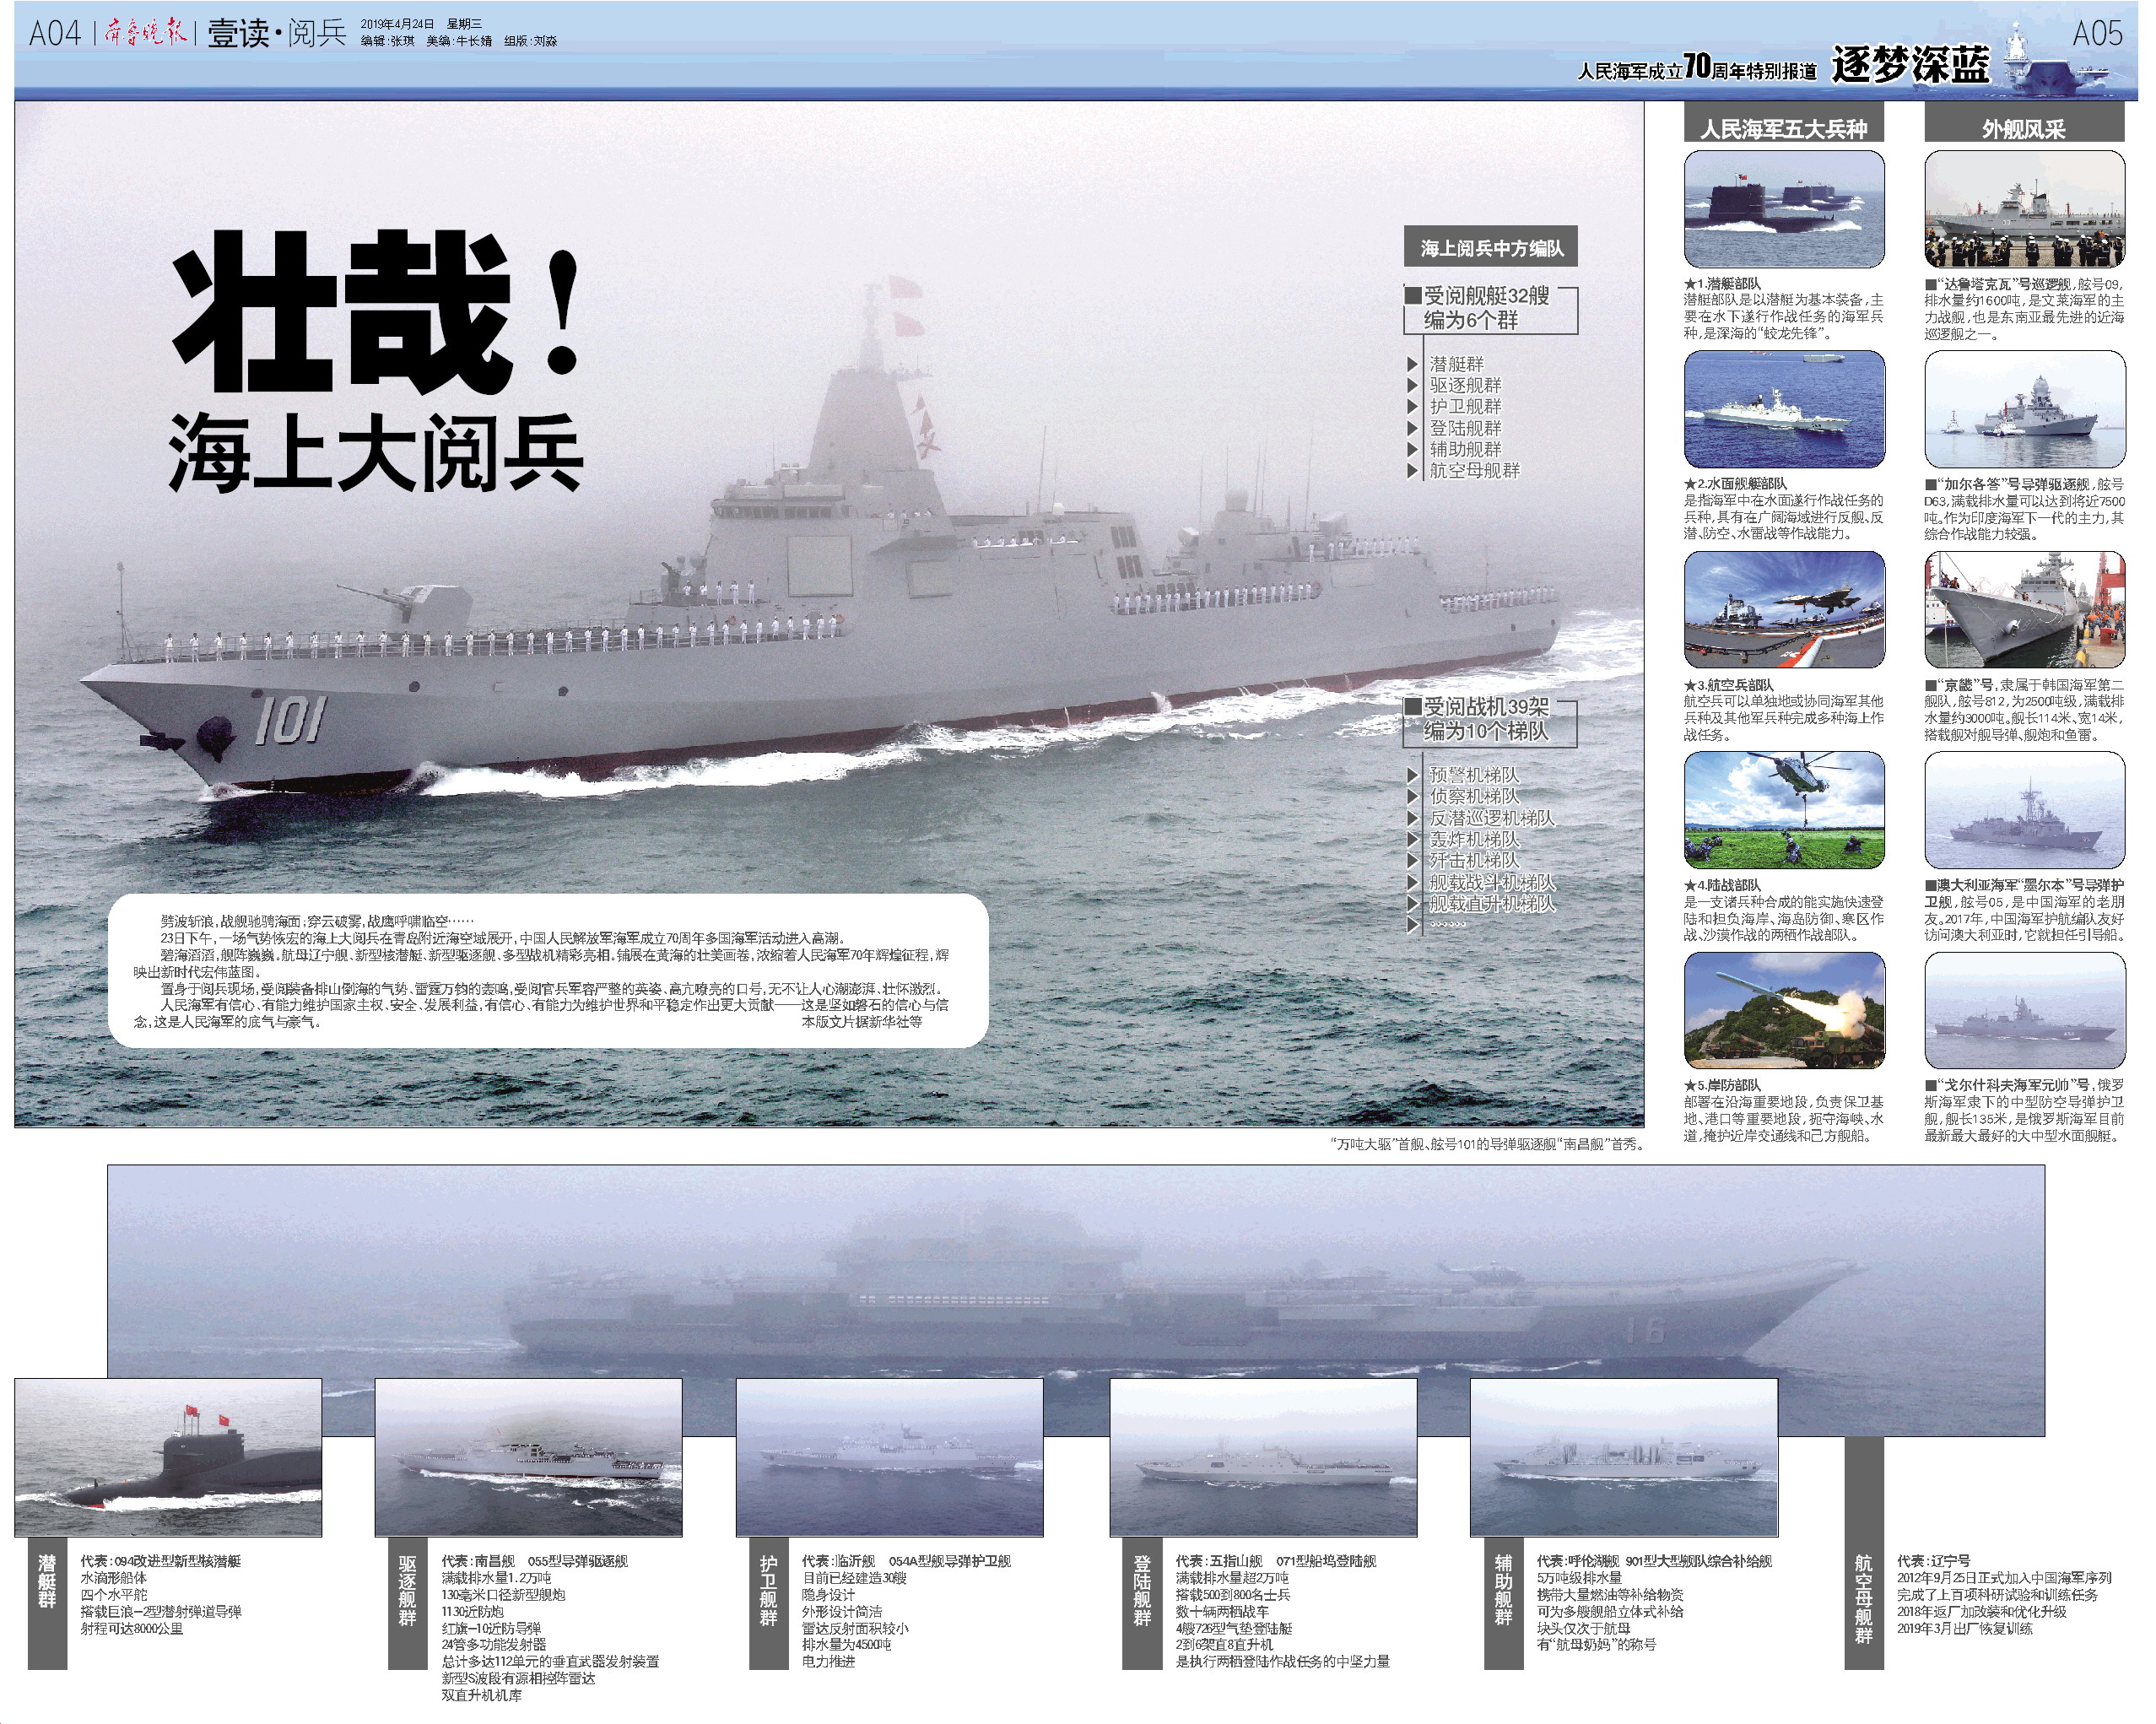Click the star marker before 5.岸防部队
This screenshot has height=1724, width=2156.
pyautogui.click(x=1690, y=1085)
